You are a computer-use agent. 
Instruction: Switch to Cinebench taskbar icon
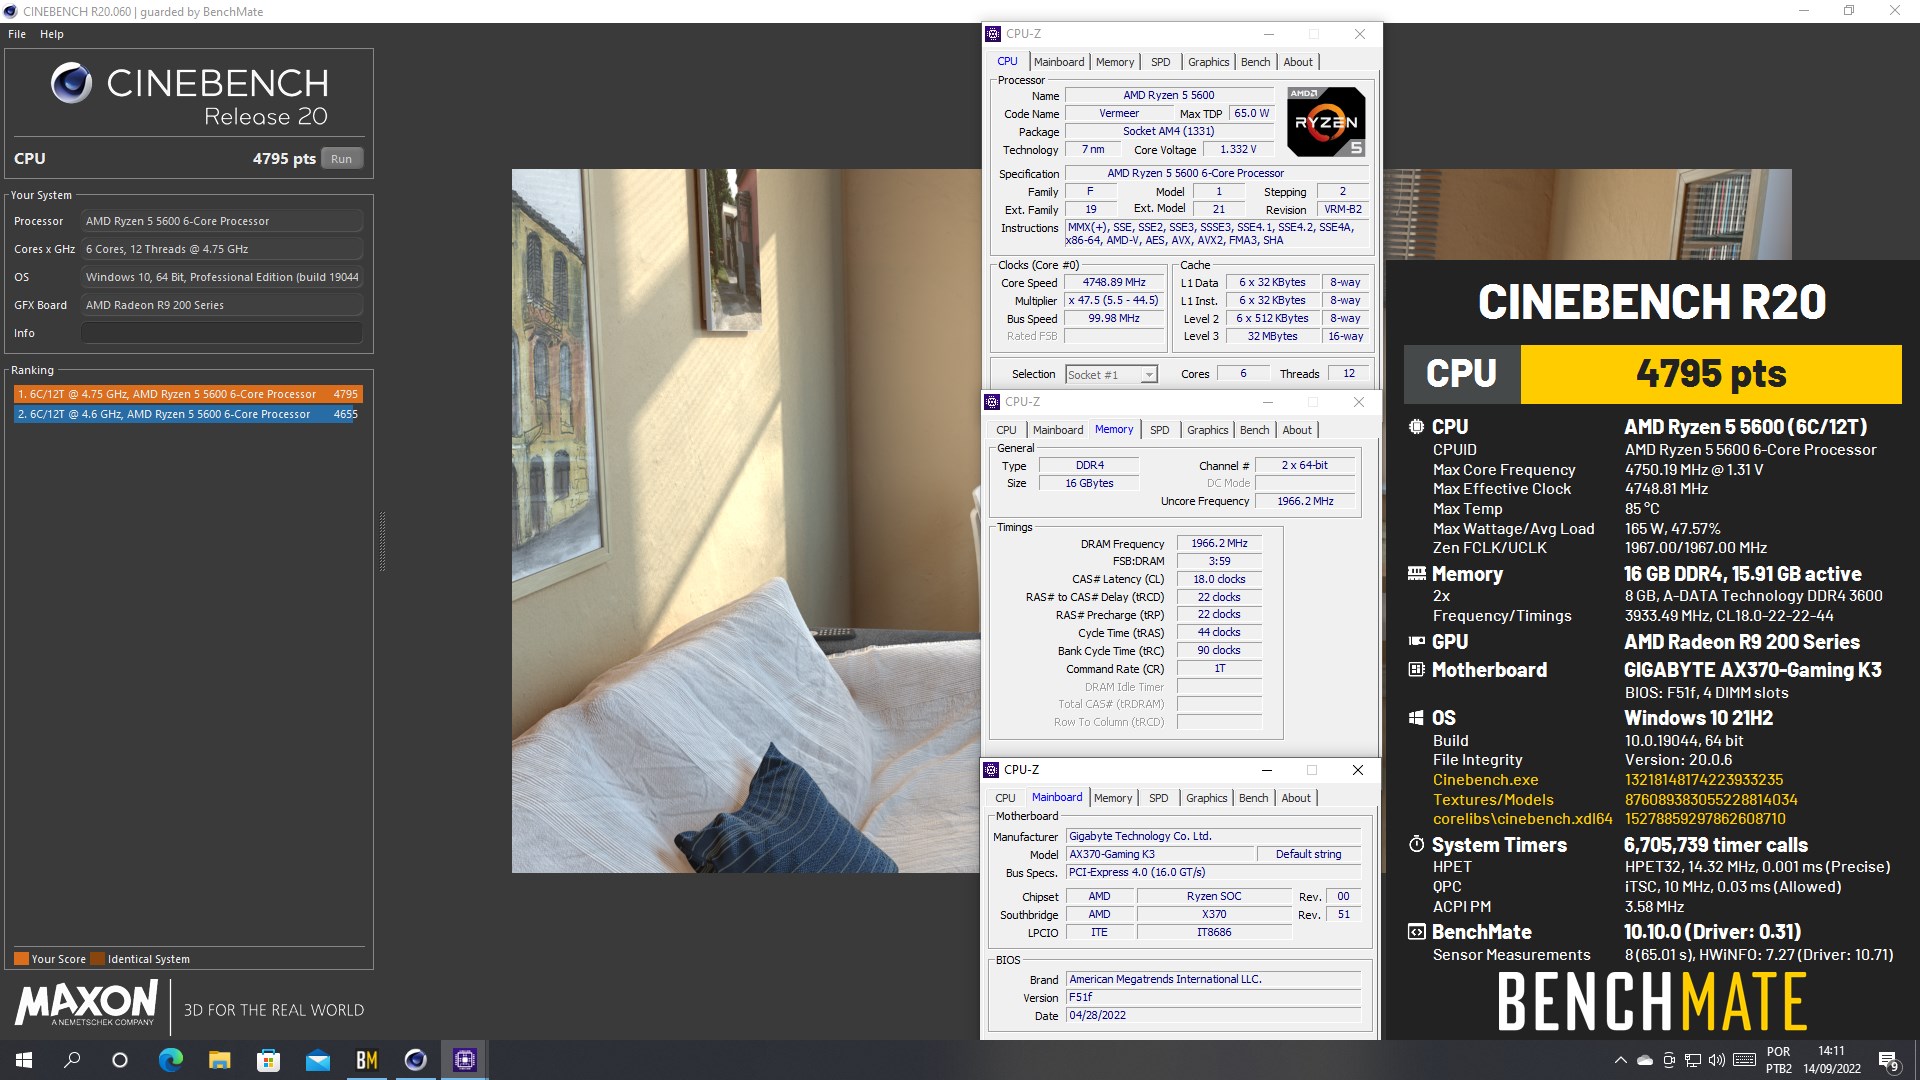point(416,1060)
